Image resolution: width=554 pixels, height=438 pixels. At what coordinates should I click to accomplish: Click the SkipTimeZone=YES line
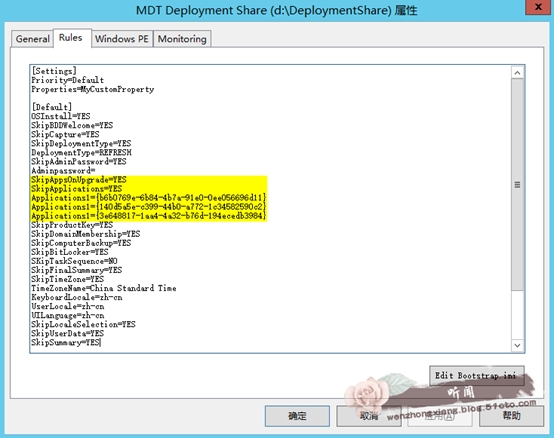coord(67,279)
